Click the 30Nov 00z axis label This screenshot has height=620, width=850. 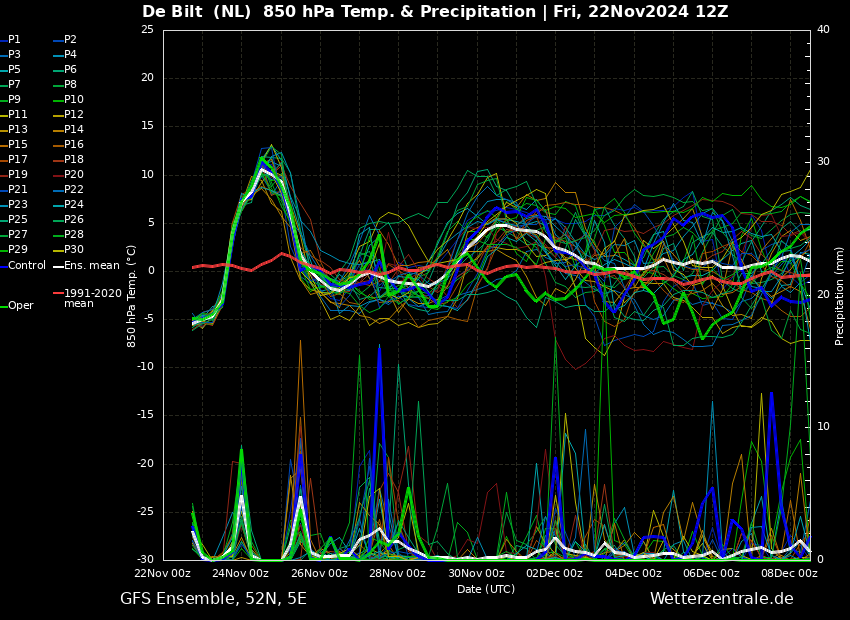(477, 573)
